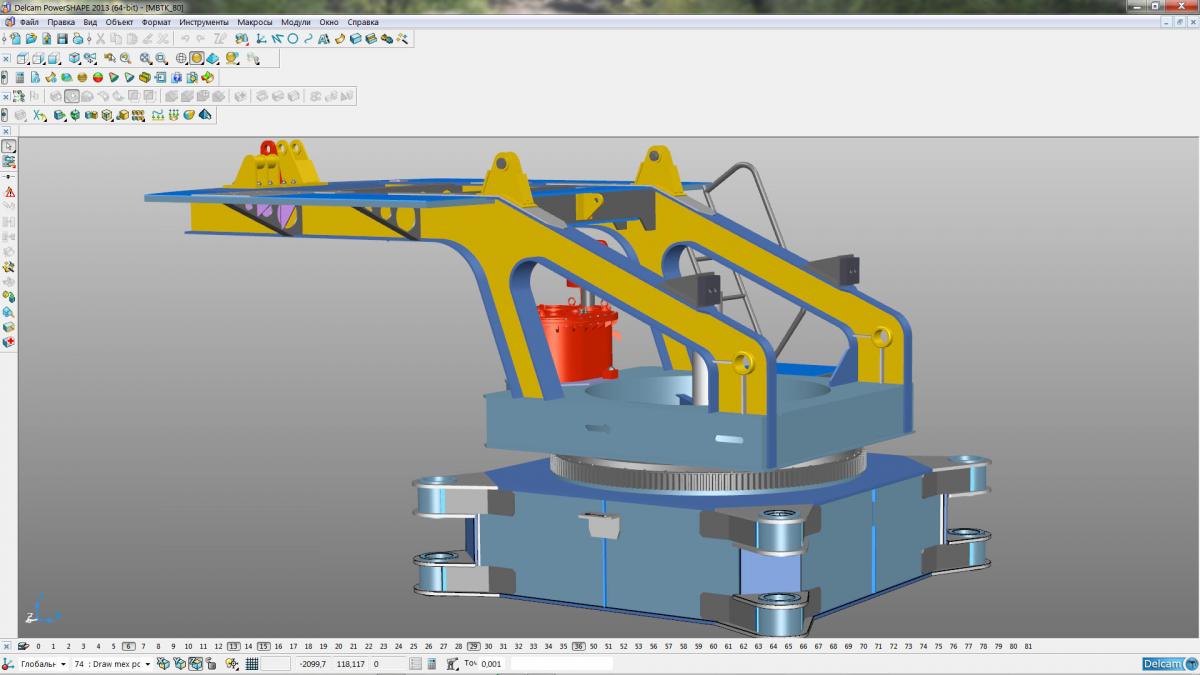Close the view toolbar with its x button
Screen dimensions: 1200x675
coord(6,58)
